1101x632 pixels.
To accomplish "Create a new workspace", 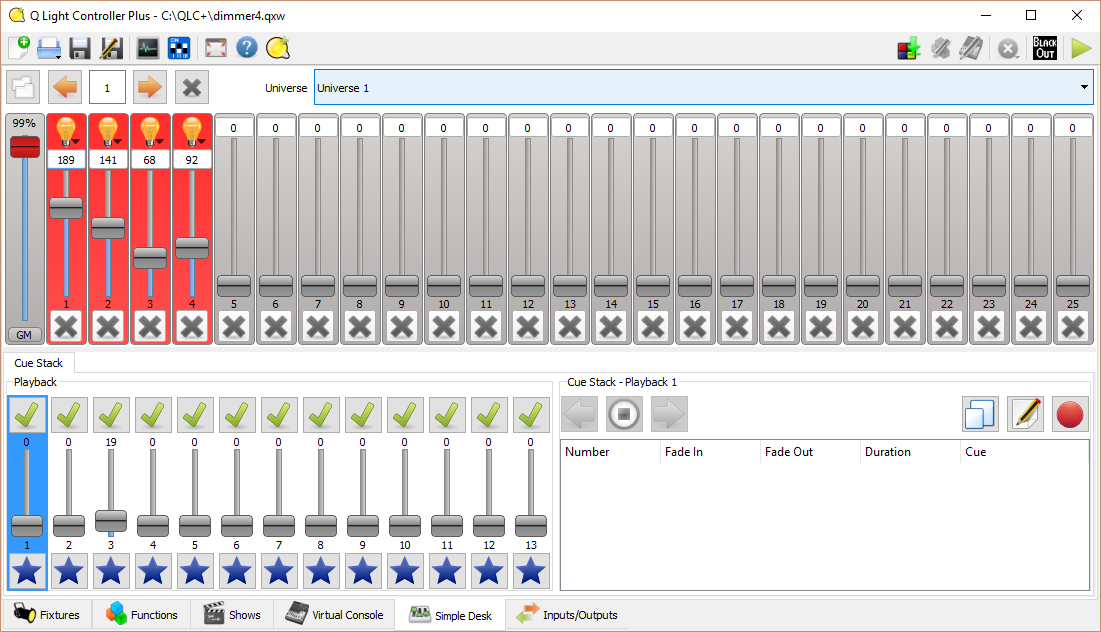I will (19, 48).
